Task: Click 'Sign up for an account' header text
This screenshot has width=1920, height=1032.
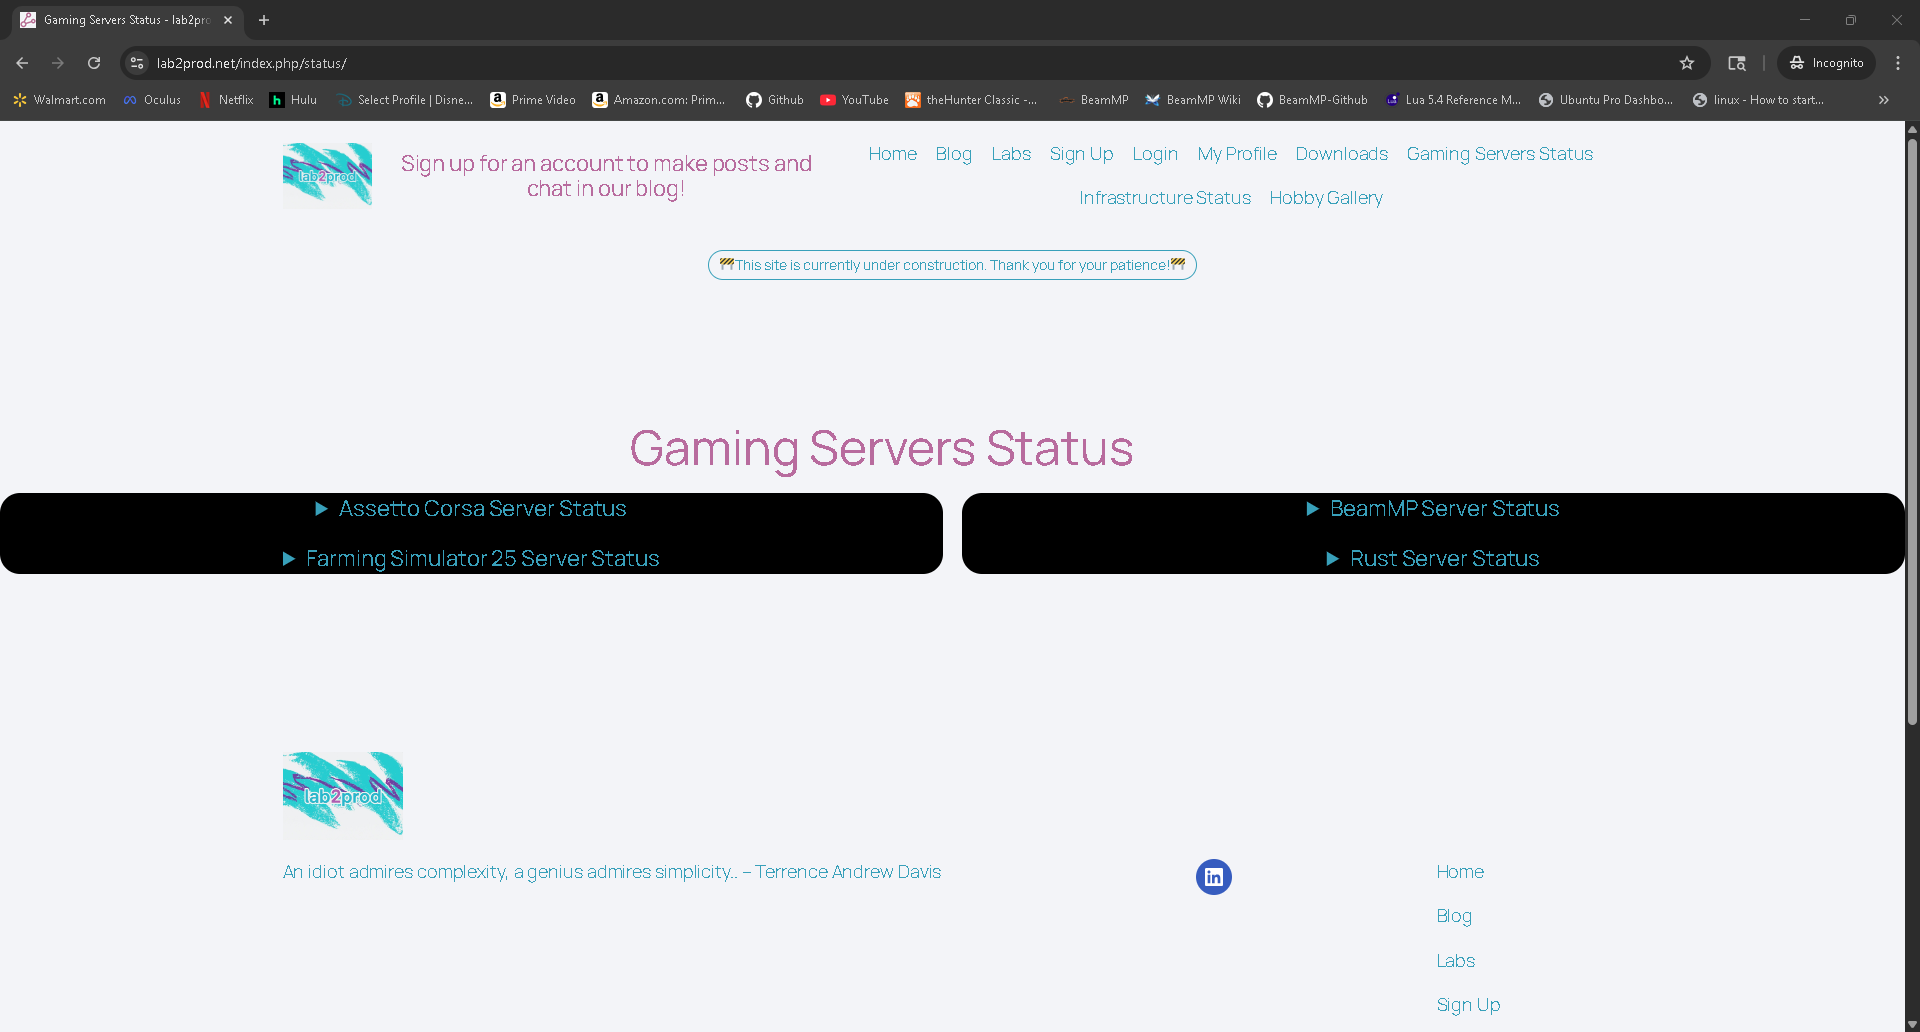Action: pyautogui.click(x=606, y=176)
